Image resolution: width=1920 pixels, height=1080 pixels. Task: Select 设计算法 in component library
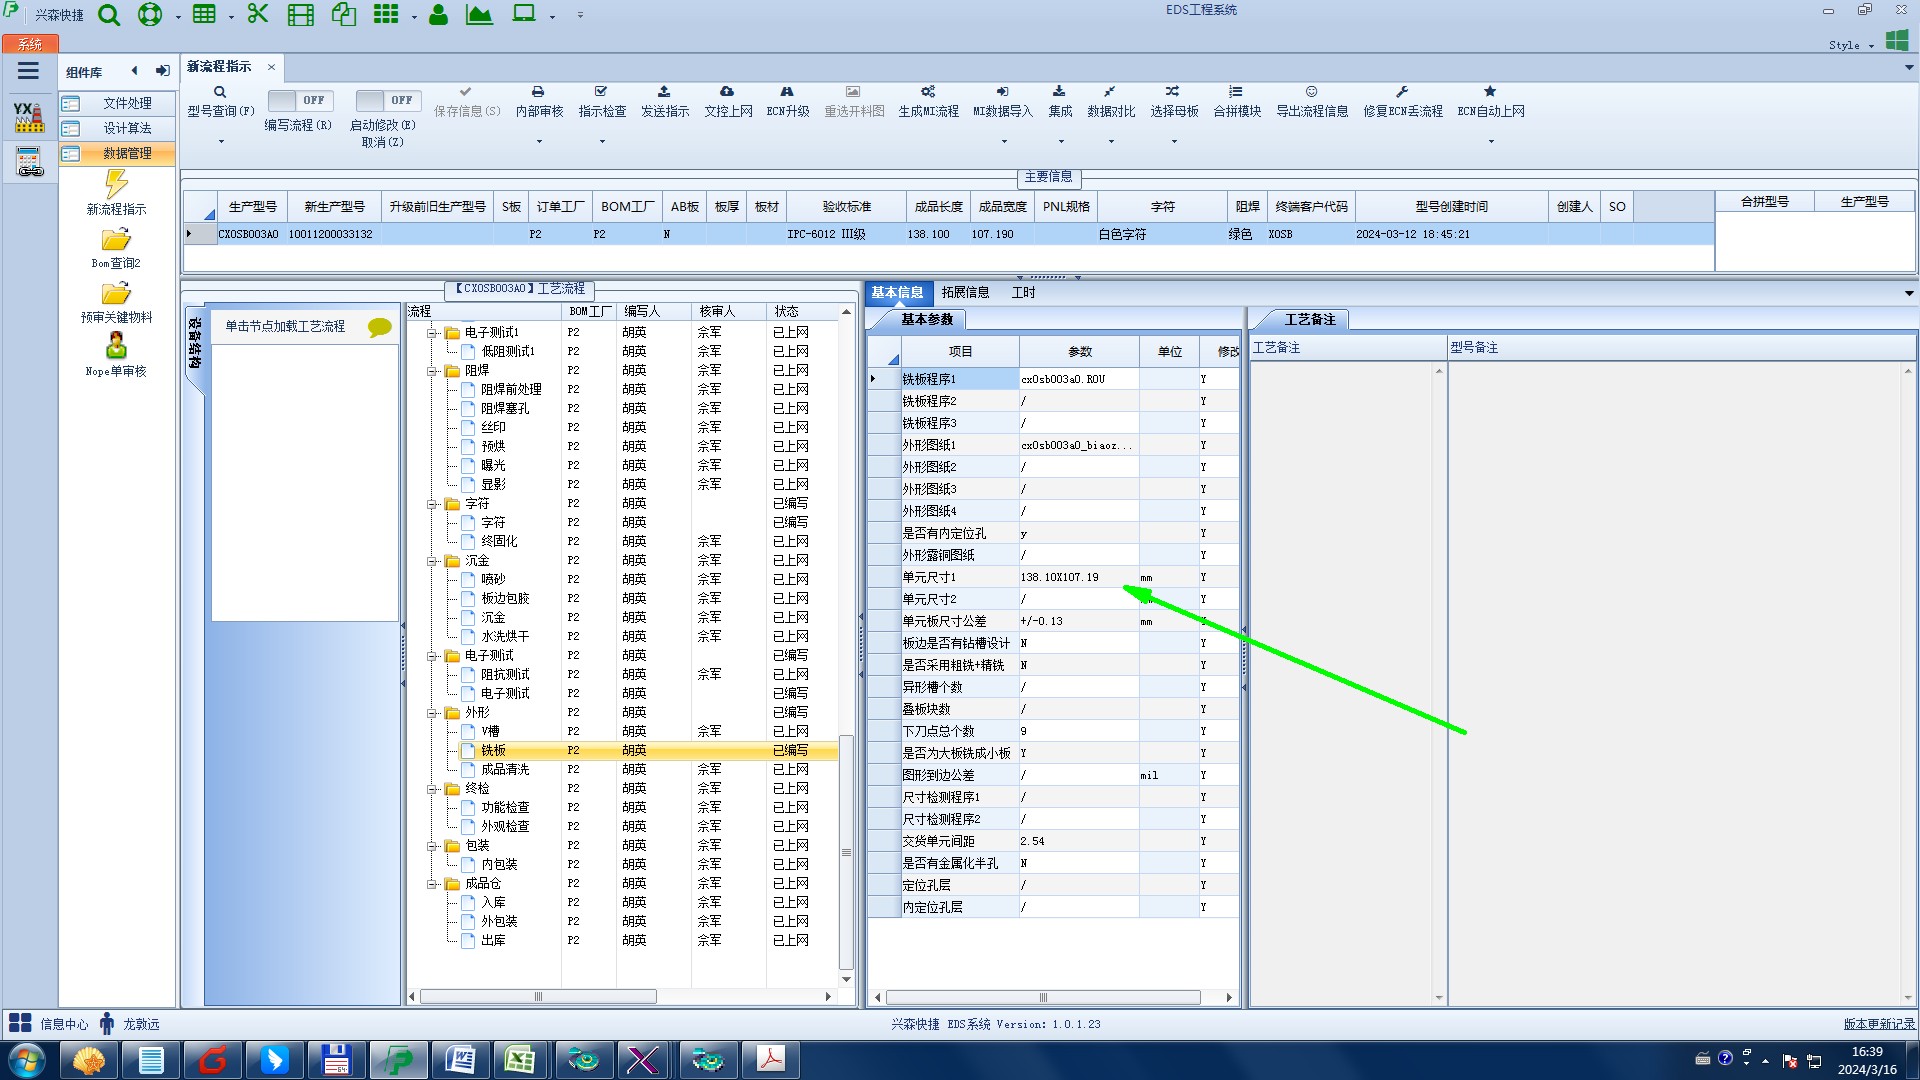coord(127,128)
